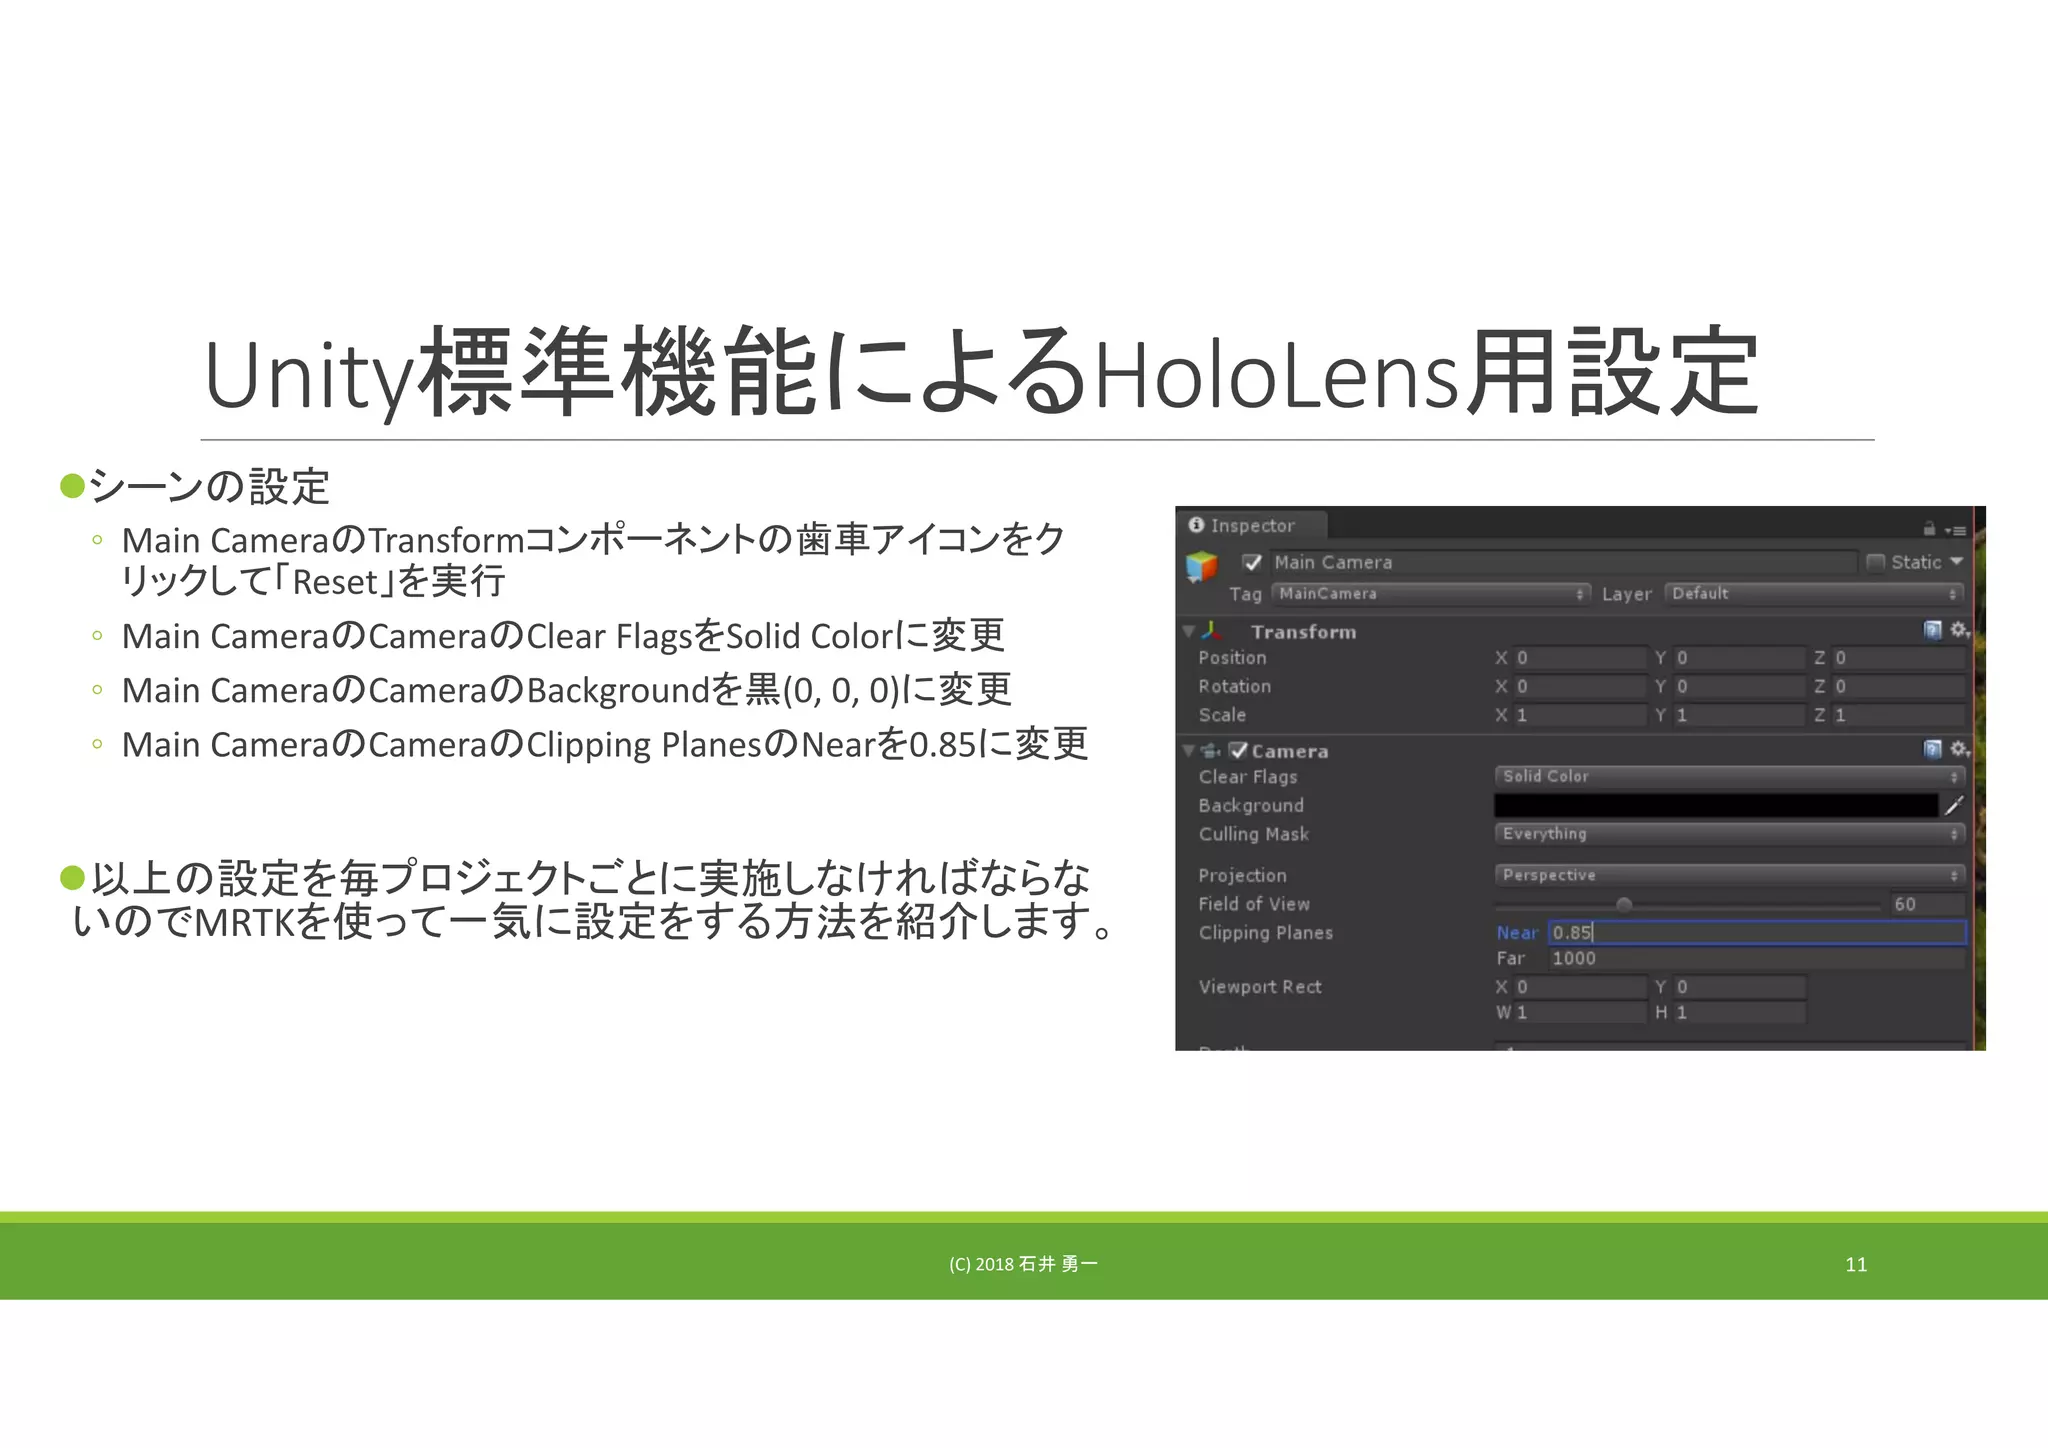Screen dimensions: 2048x1448
Task: Click the Viewport Rect H field
Action: [x=1739, y=1013]
